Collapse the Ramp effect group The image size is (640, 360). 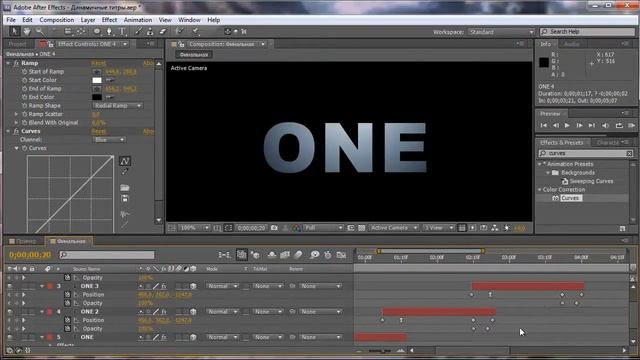(x=8, y=63)
